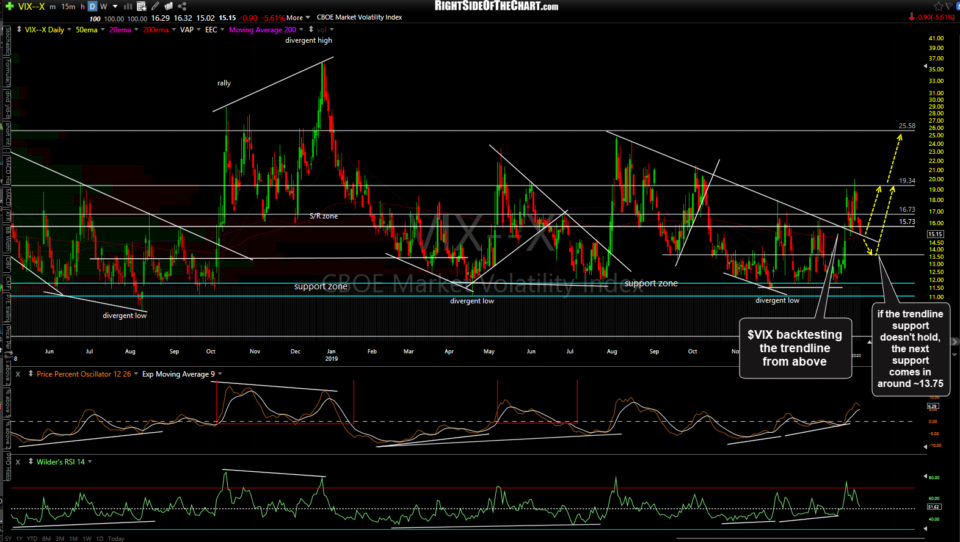Set chart range to 1D

pyautogui.click(x=100, y=538)
